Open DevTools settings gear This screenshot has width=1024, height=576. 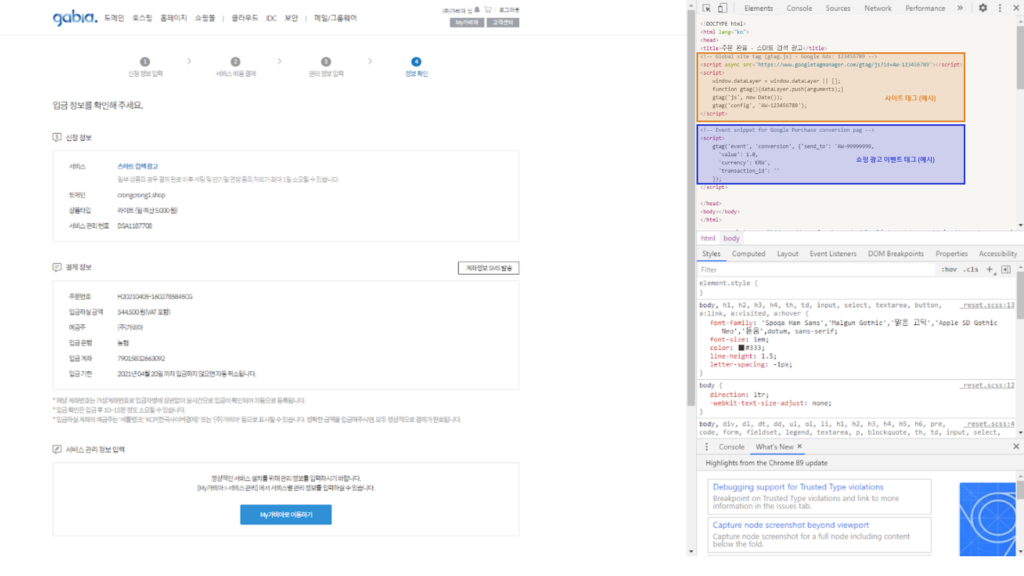983,8
